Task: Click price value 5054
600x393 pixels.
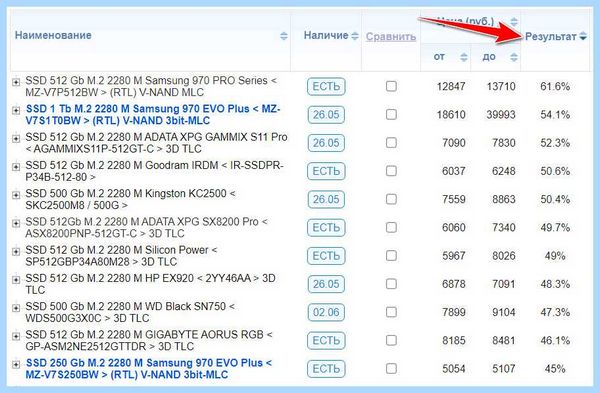Action: point(454,369)
